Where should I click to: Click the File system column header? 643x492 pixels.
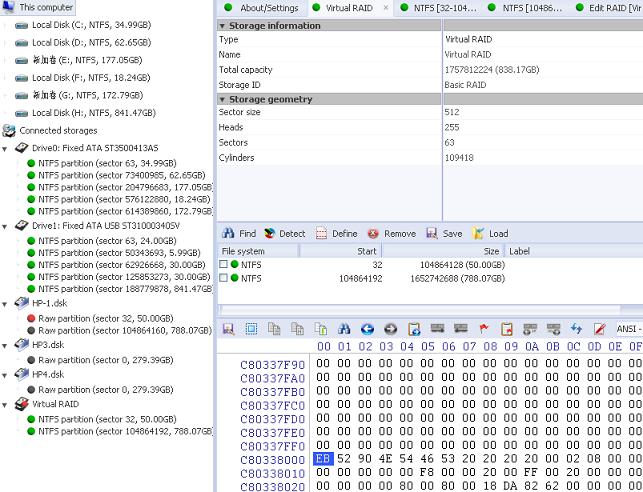[258, 251]
